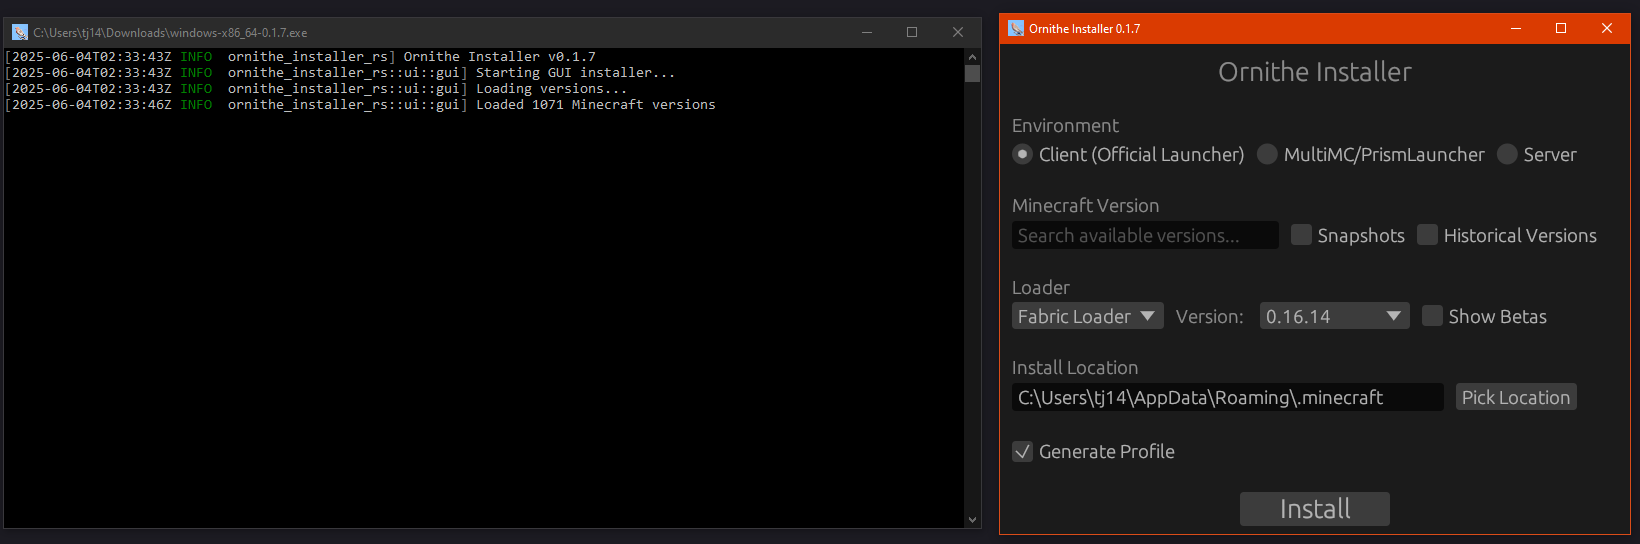Maximize the Ornithe Installer window
The width and height of the screenshot is (1640, 544).
click(x=1561, y=28)
